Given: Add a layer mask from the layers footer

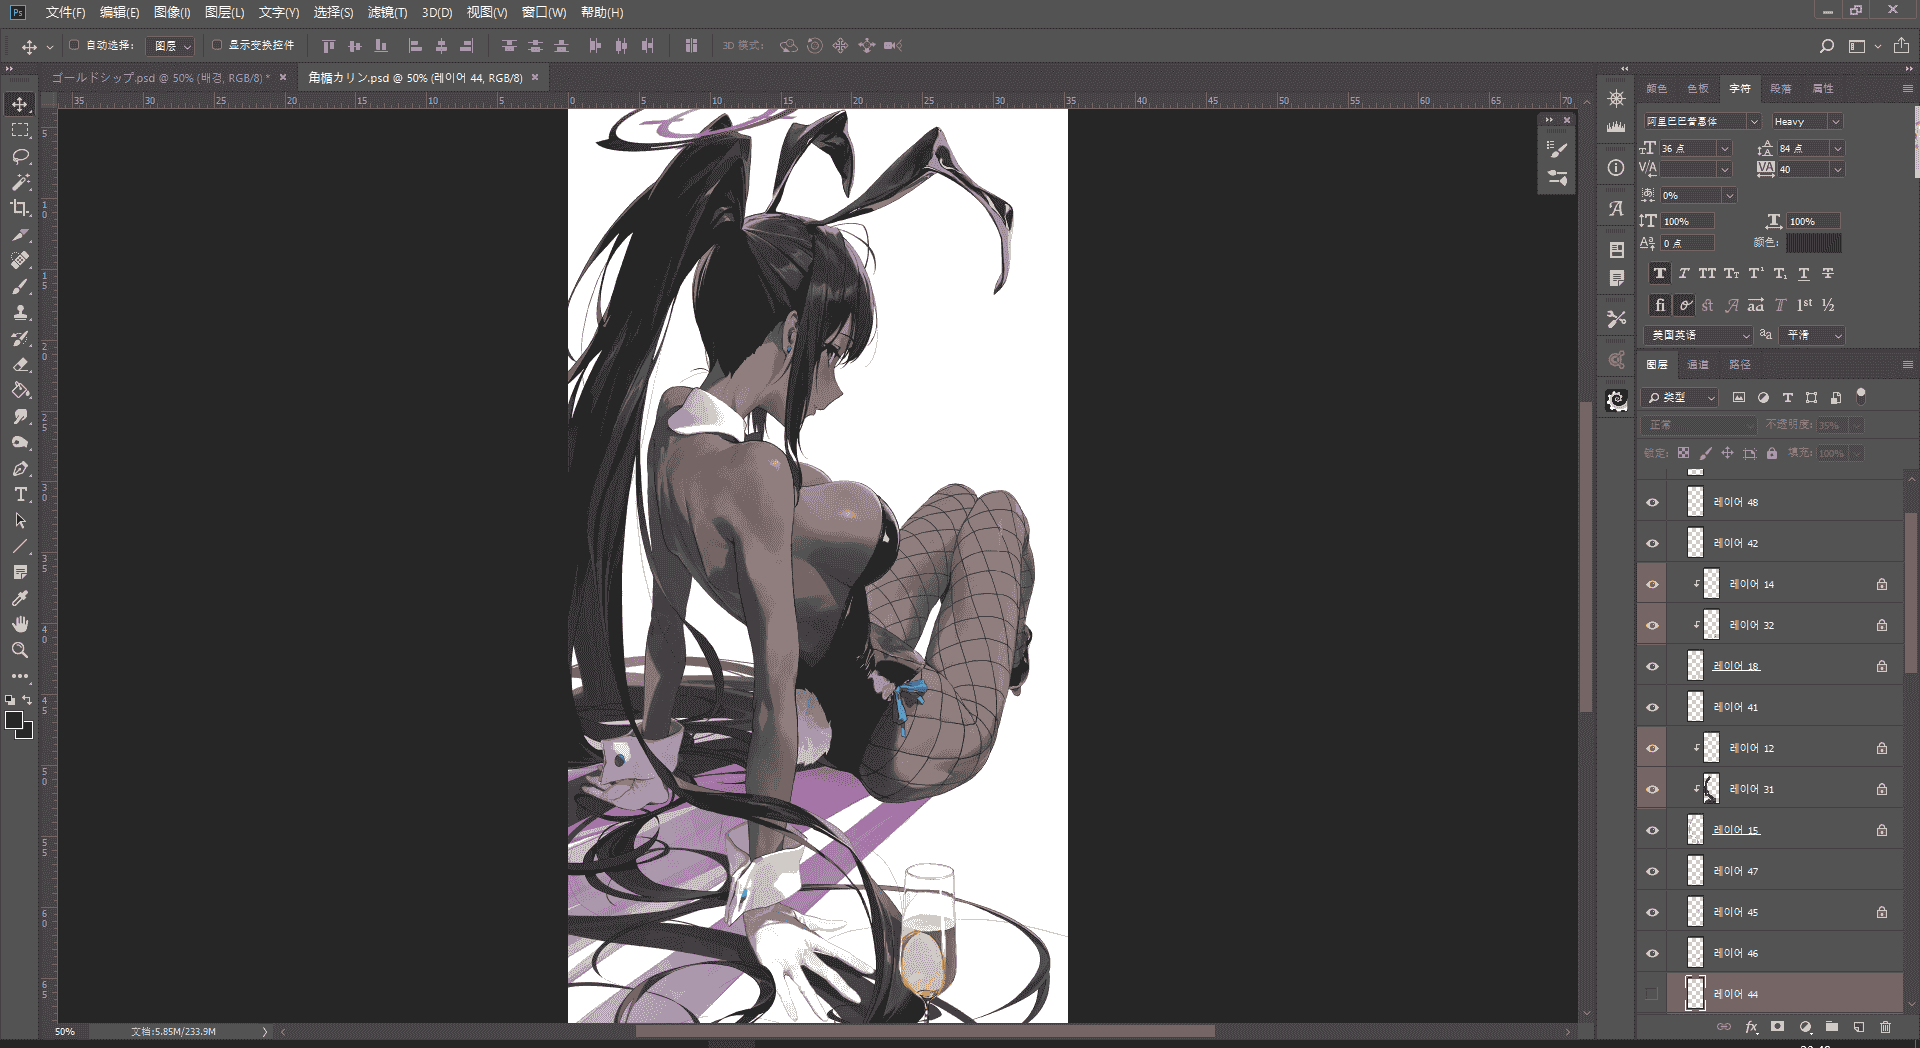Looking at the screenshot, I should point(1777,1027).
